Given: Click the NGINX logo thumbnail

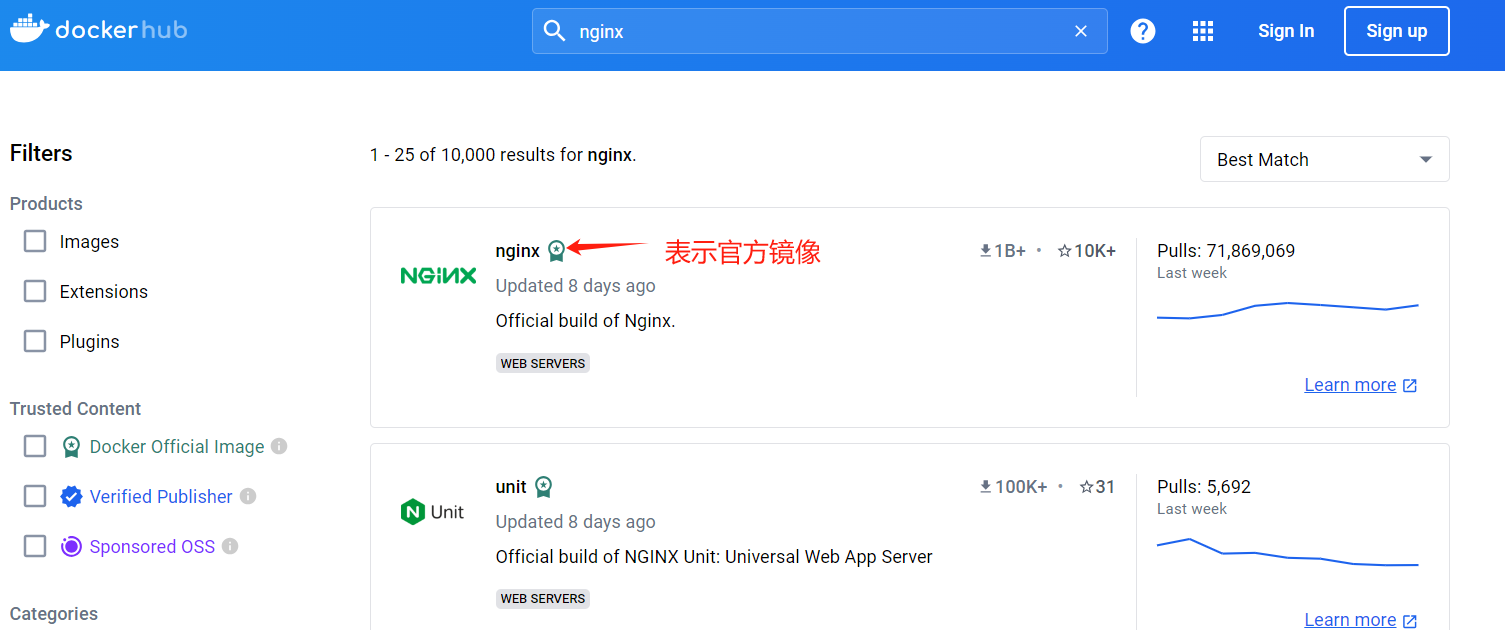Looking at the screenshot, I should click(438, 275).
